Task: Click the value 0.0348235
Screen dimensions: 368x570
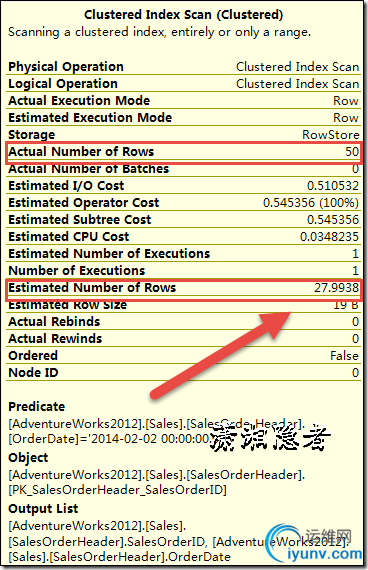Action: 329,237
